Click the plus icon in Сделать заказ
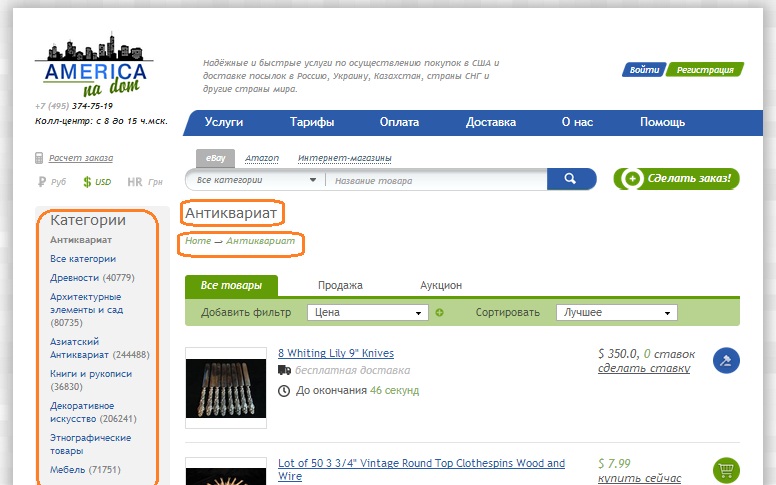This screenshot has width=776, height=485. point(631,179)
